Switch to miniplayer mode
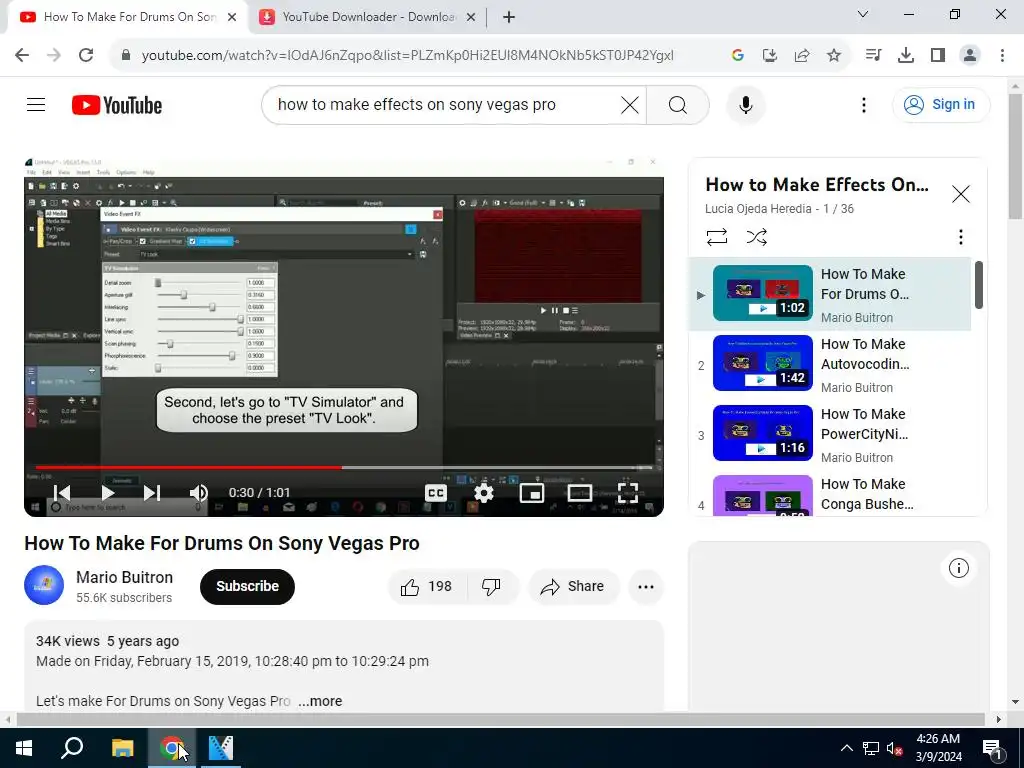This screenshot has width=1024, height=768. pyautogui.click(x=532, y=492)
